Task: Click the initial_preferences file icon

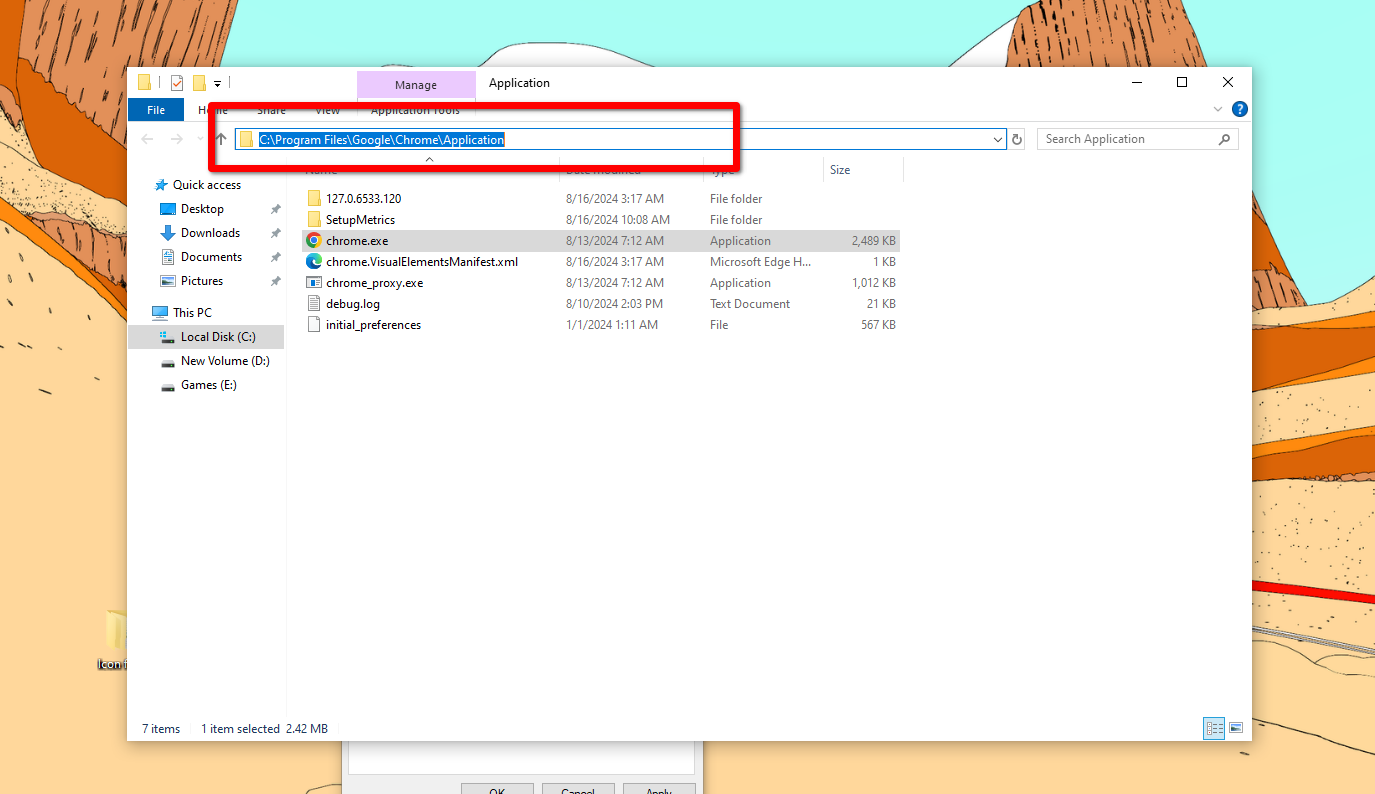Action: [314, 325]
